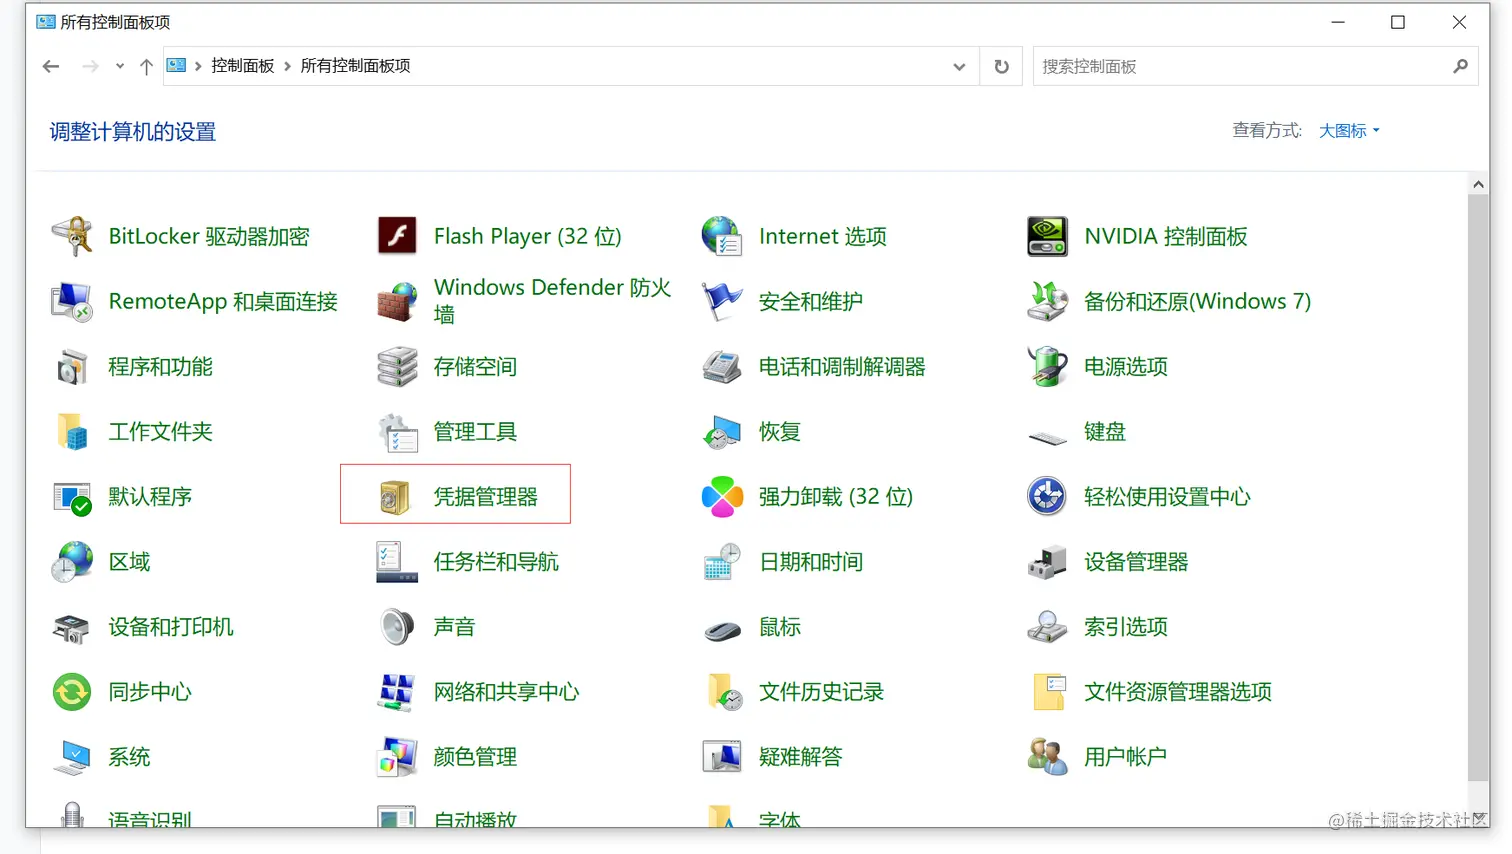Screen dimensions: 1512x854
Task: Open the 默认程序 icon
Action: tap(72, 497)
